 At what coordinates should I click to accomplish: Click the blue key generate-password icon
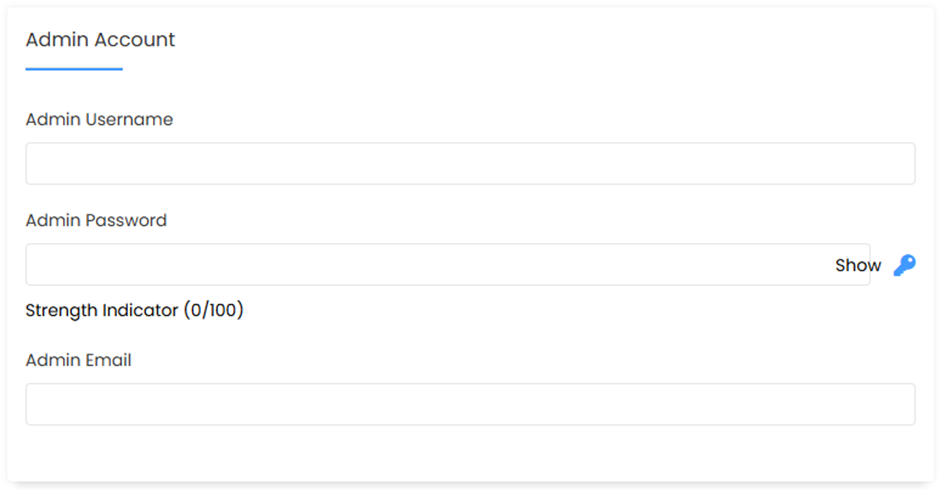tap(905, 264)
